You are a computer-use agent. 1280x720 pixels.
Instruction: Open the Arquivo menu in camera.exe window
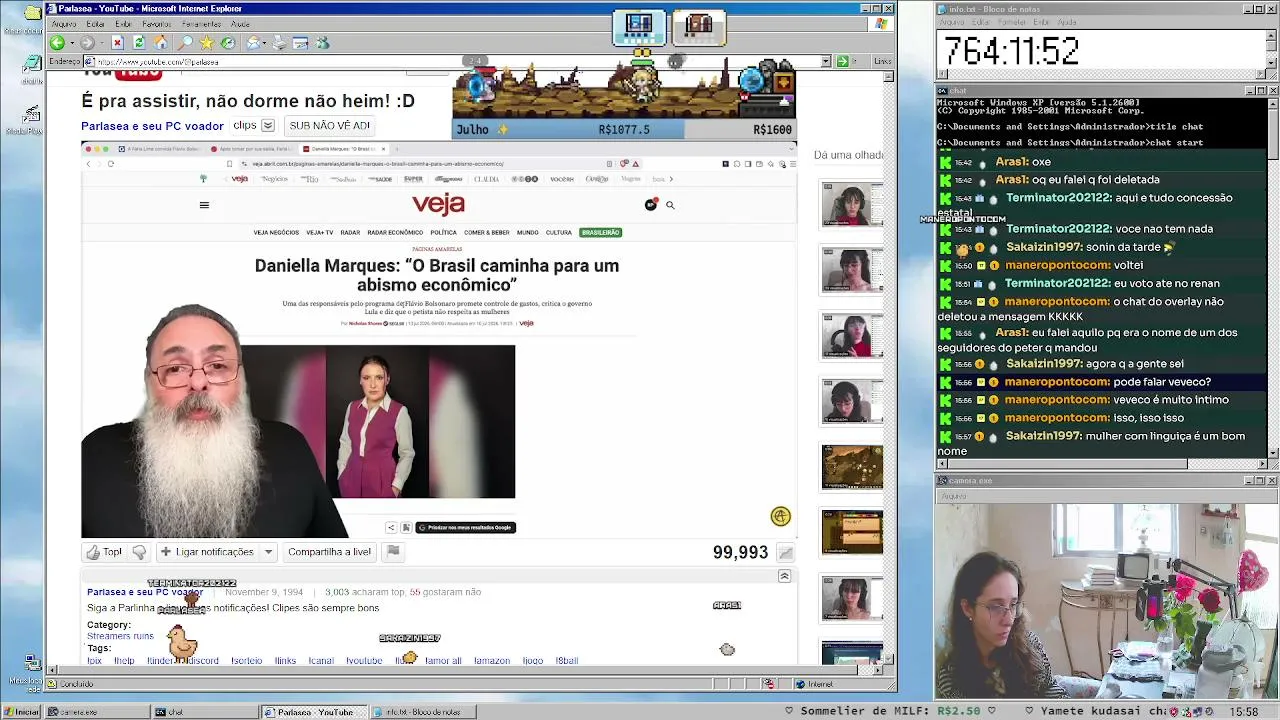(x=954, y=496)
